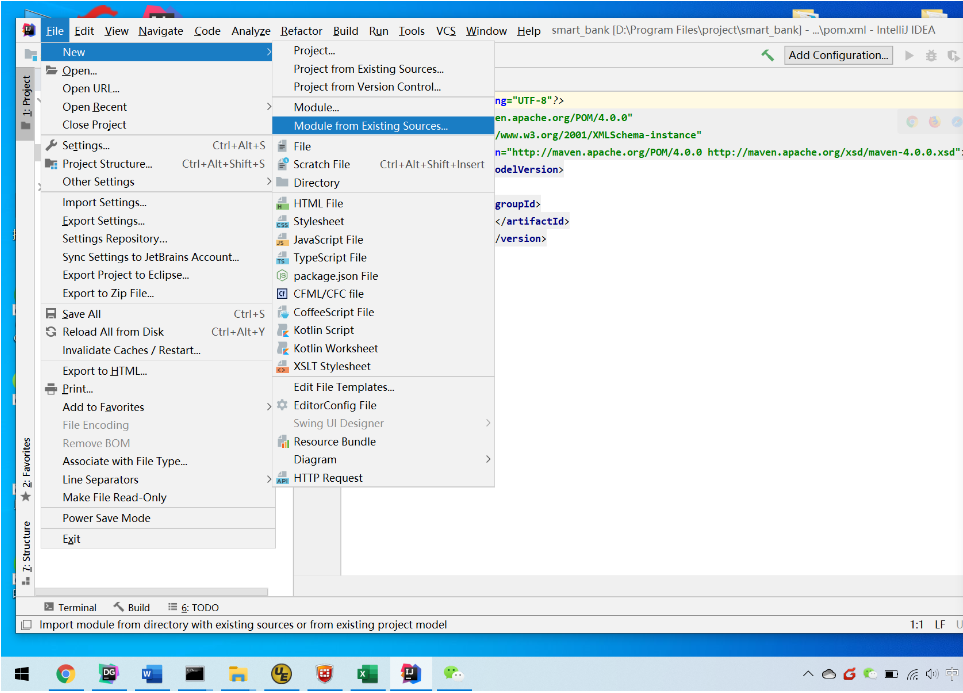Click the Kotlin Script icon
This screenshot has height=693, width=963.
283,330
